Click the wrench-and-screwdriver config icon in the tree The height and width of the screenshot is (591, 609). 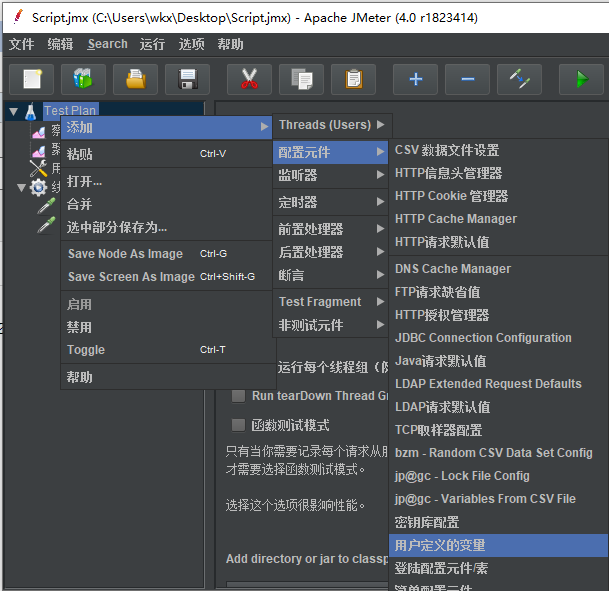coord(38,169)
